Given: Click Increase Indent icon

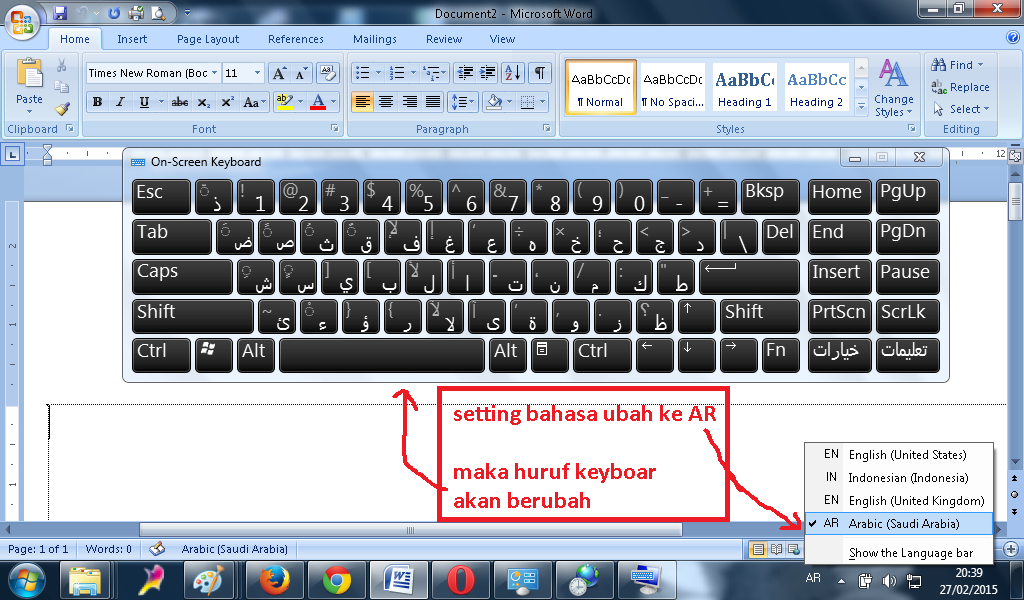Looking at the screenshot, I should tap(488, 72).
